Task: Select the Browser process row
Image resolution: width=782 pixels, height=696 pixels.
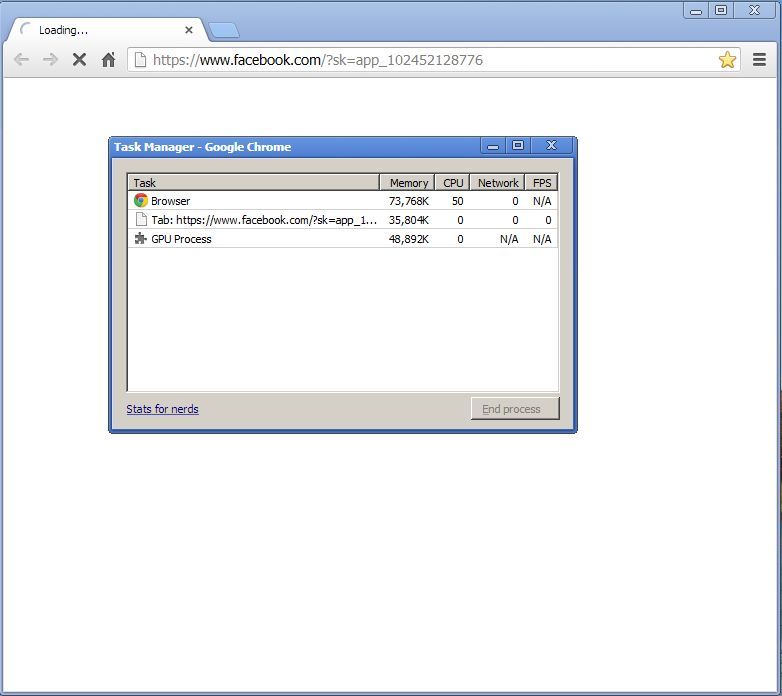Action: pos(343,201)
